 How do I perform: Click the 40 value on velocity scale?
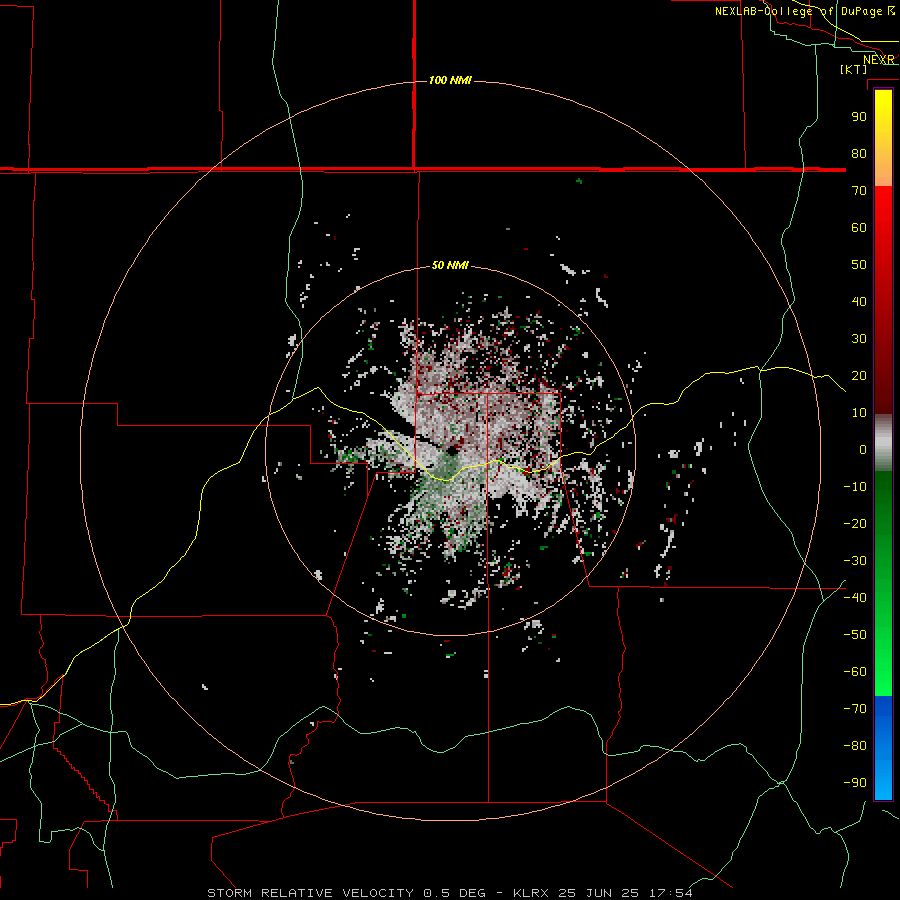pyautogui.click(x=859, y=301)
